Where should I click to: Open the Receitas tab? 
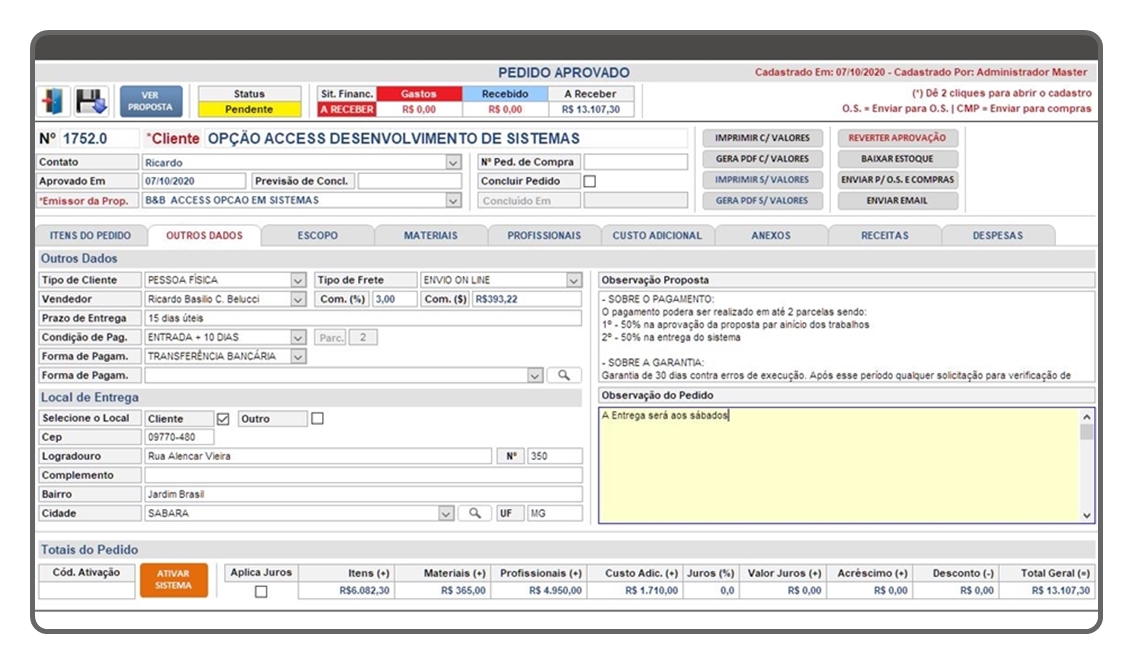pos(884,236)
